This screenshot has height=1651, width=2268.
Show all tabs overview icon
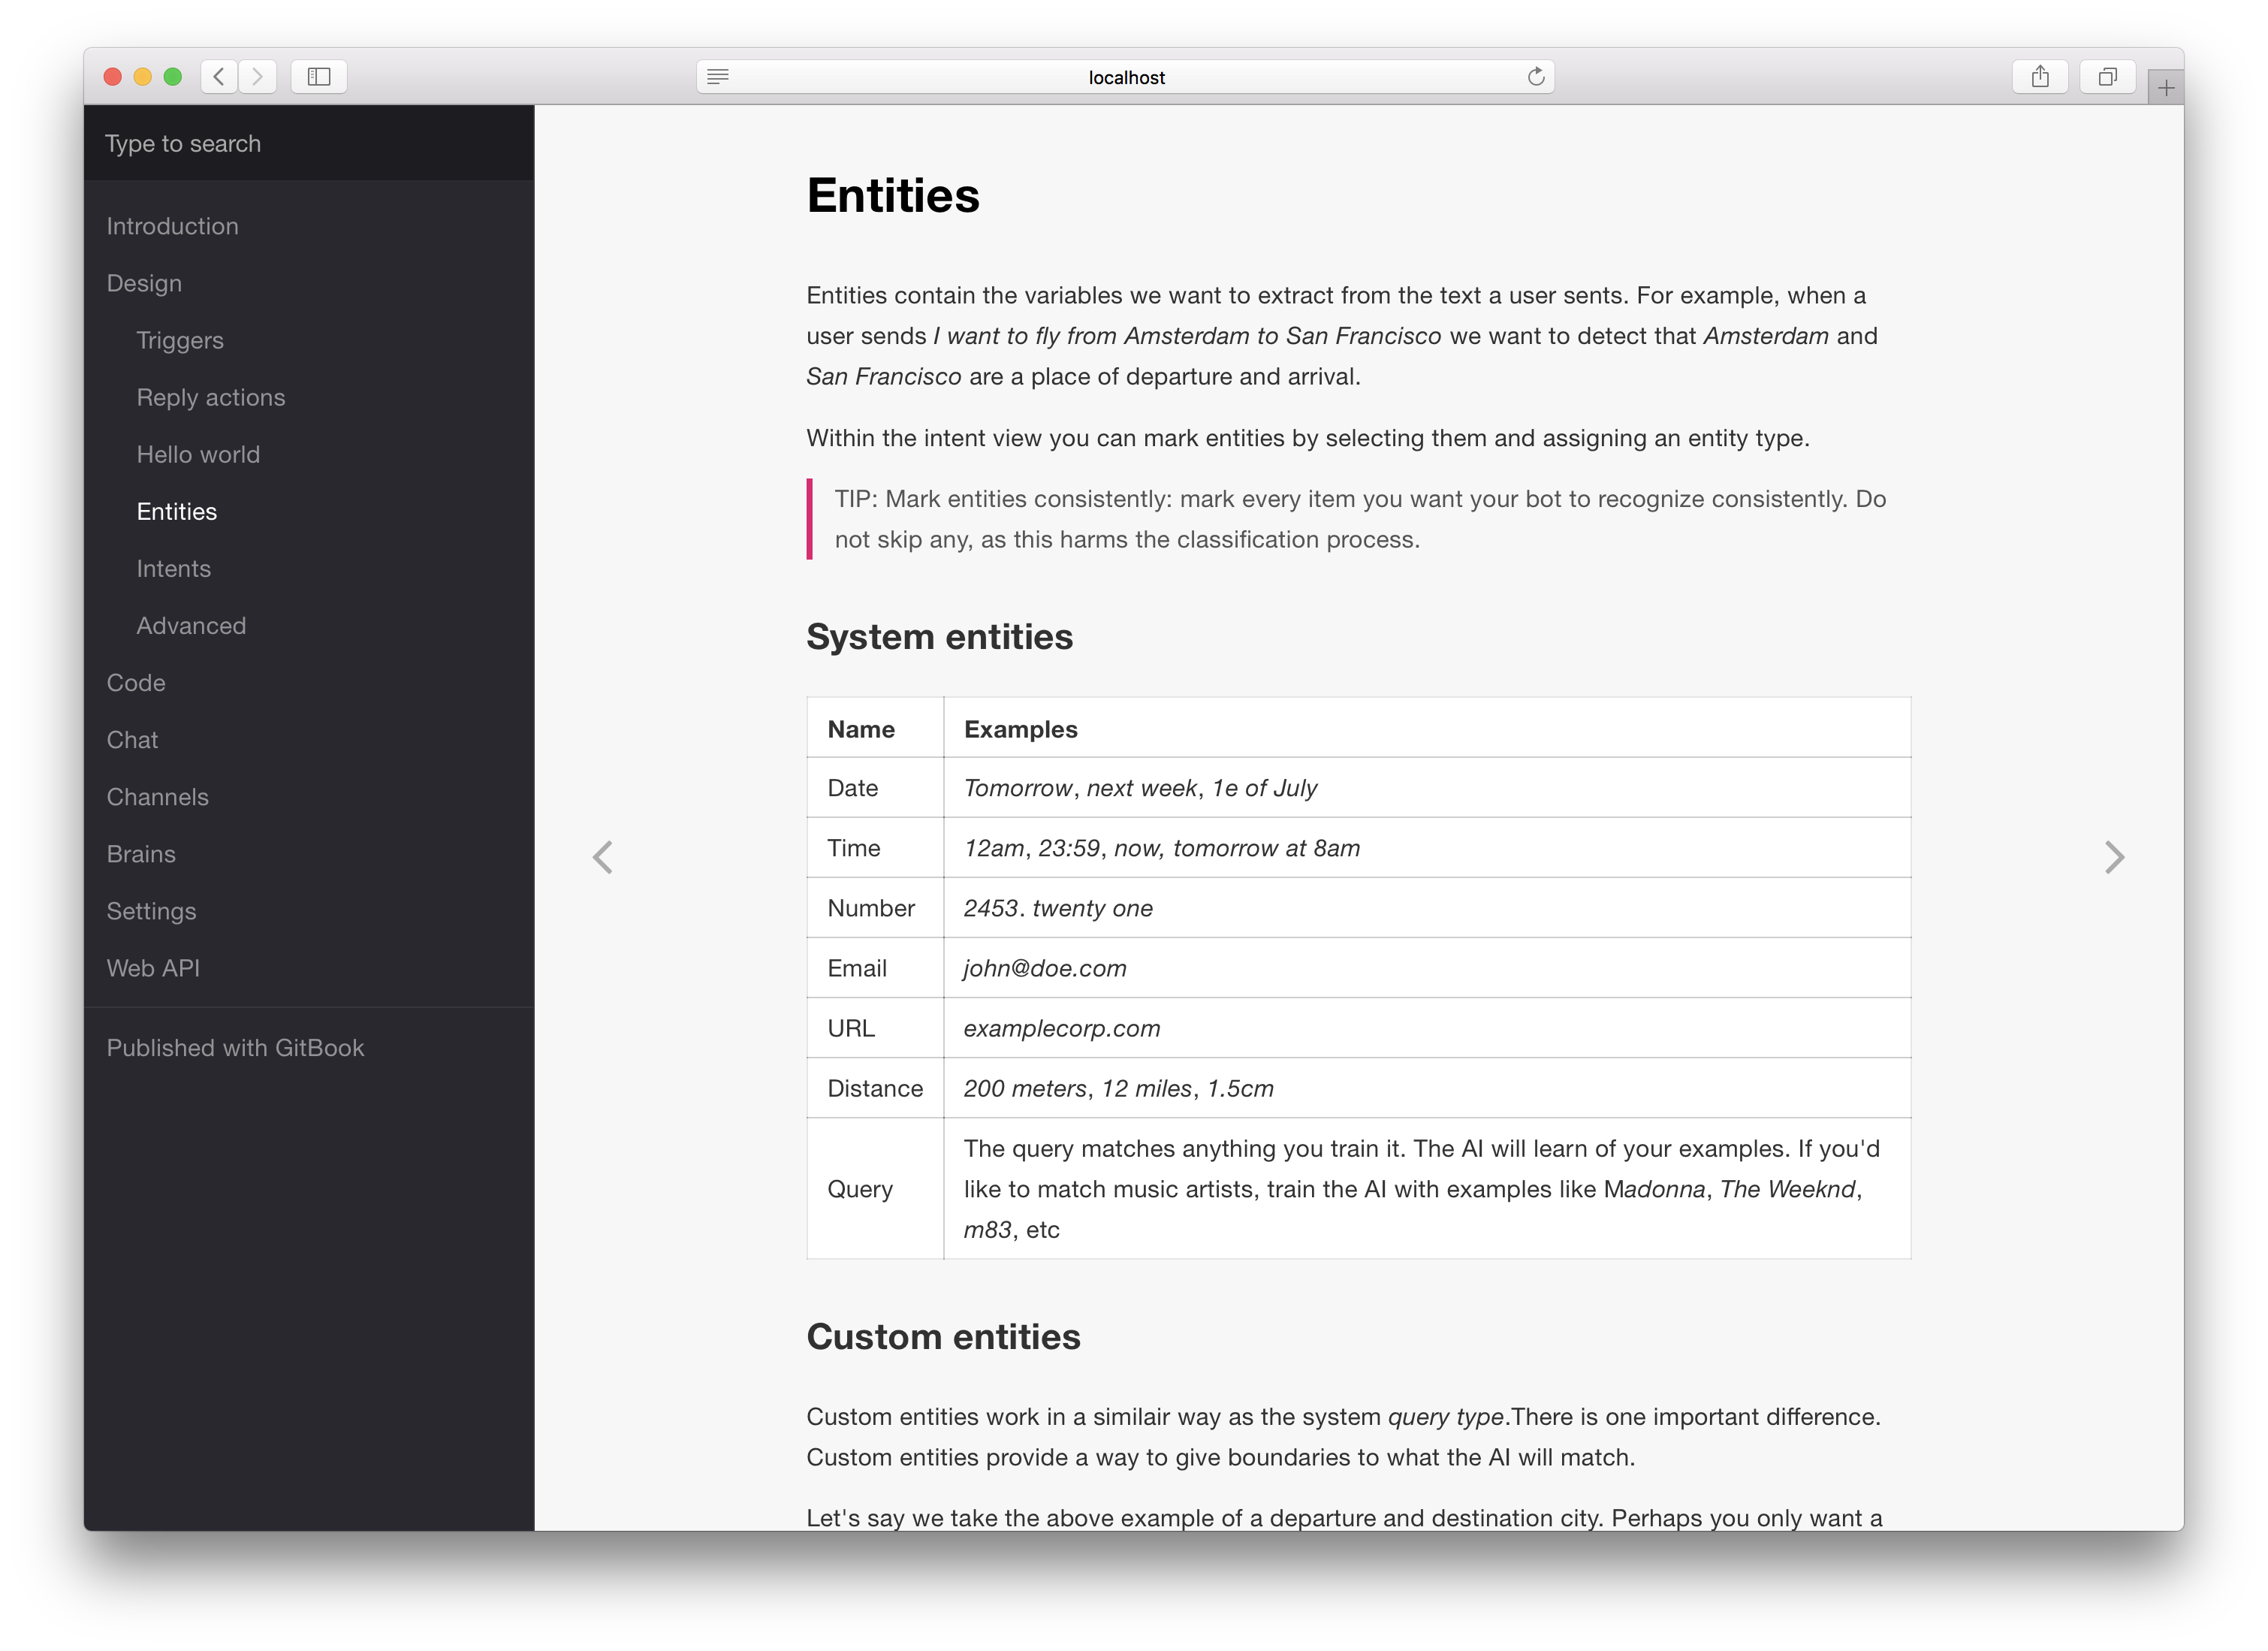[x=2107, y=77]
